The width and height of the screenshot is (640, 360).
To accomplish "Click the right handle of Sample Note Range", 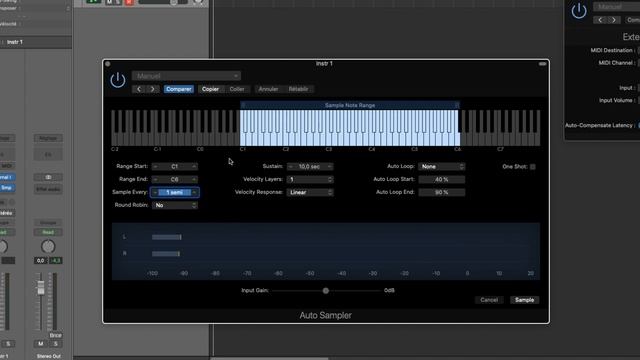I will click(x=457, y=105).
